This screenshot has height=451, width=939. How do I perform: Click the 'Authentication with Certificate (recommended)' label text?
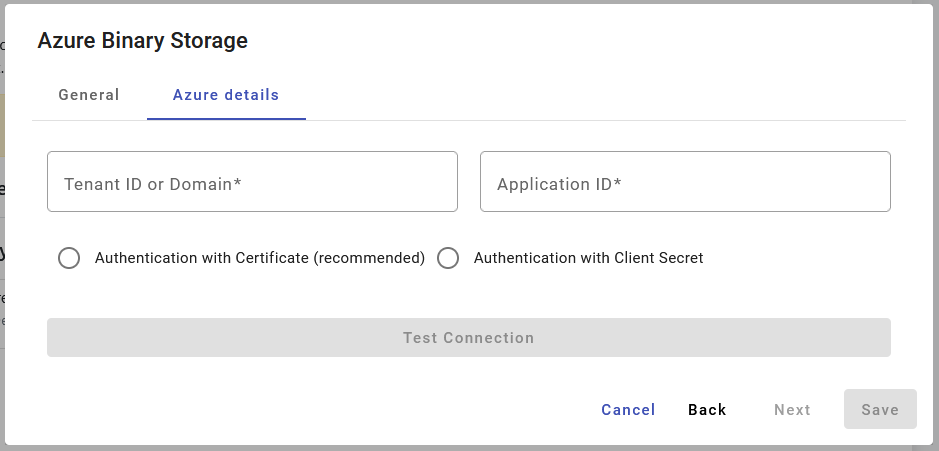tap(260, 258)
